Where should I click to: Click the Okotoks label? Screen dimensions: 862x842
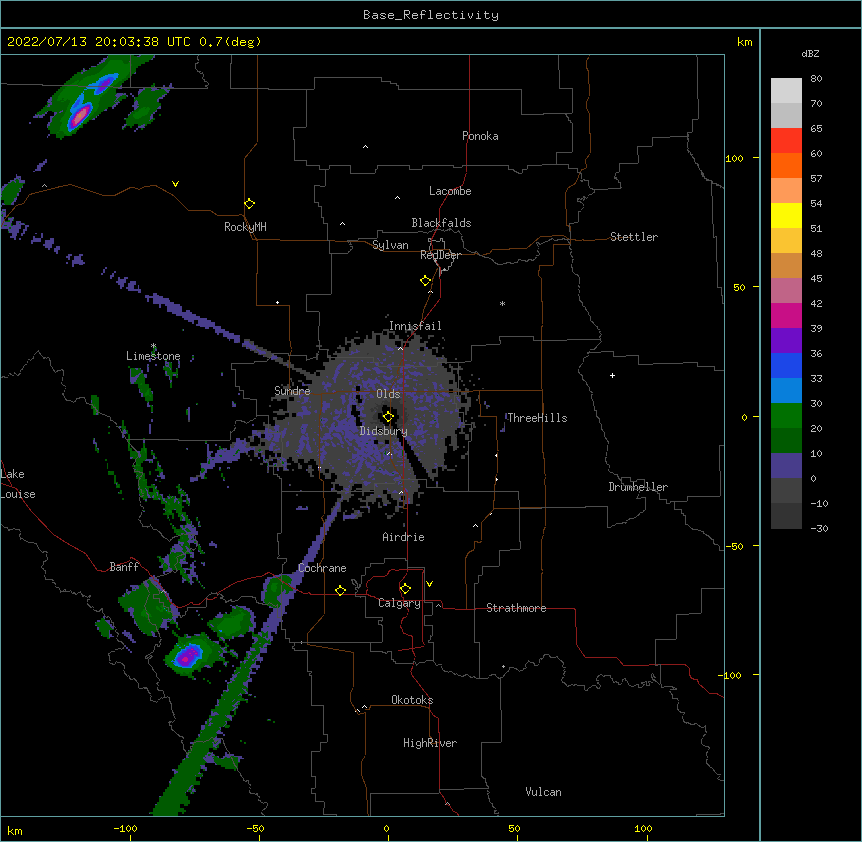point(412,700)
